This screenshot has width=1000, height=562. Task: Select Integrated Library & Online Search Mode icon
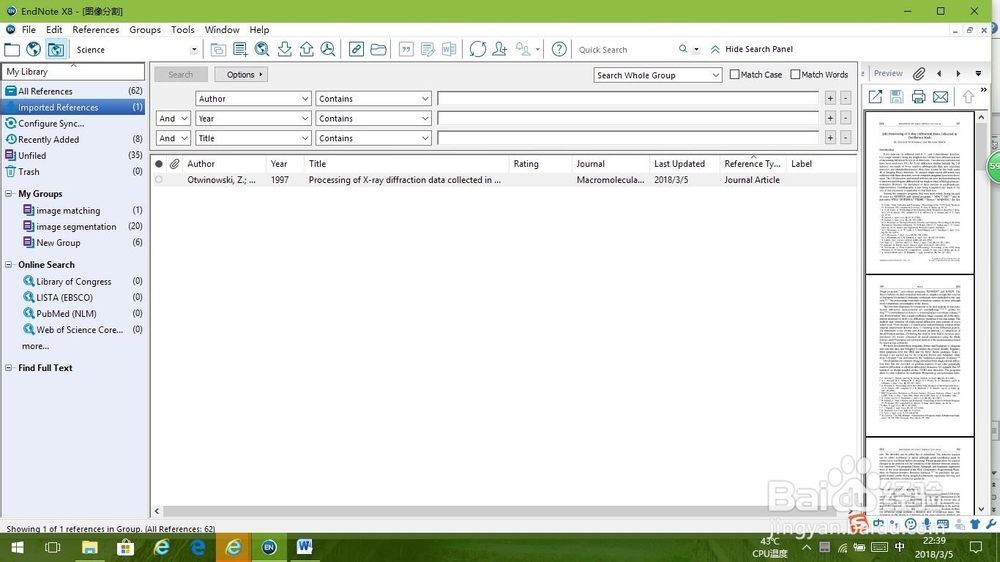click(55, 49)
